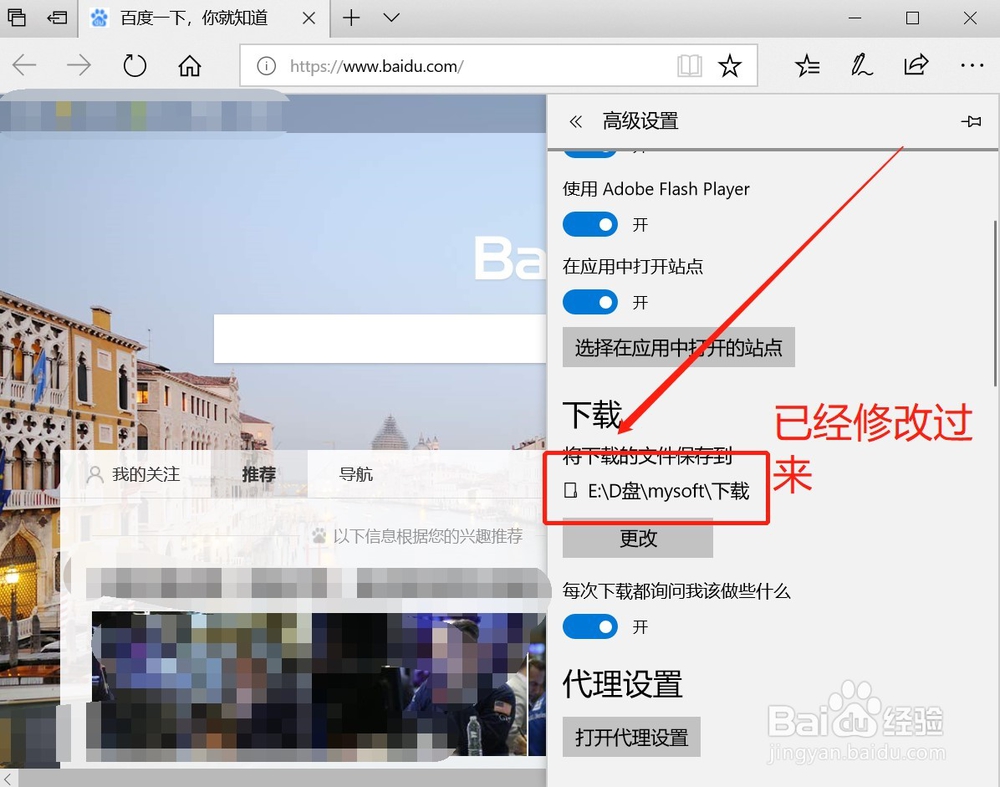Image resolution: width=1000 pixels, height=787 pixels.
Task: Turn off 在应用中打开站点 switch
Action: (590, 302)
